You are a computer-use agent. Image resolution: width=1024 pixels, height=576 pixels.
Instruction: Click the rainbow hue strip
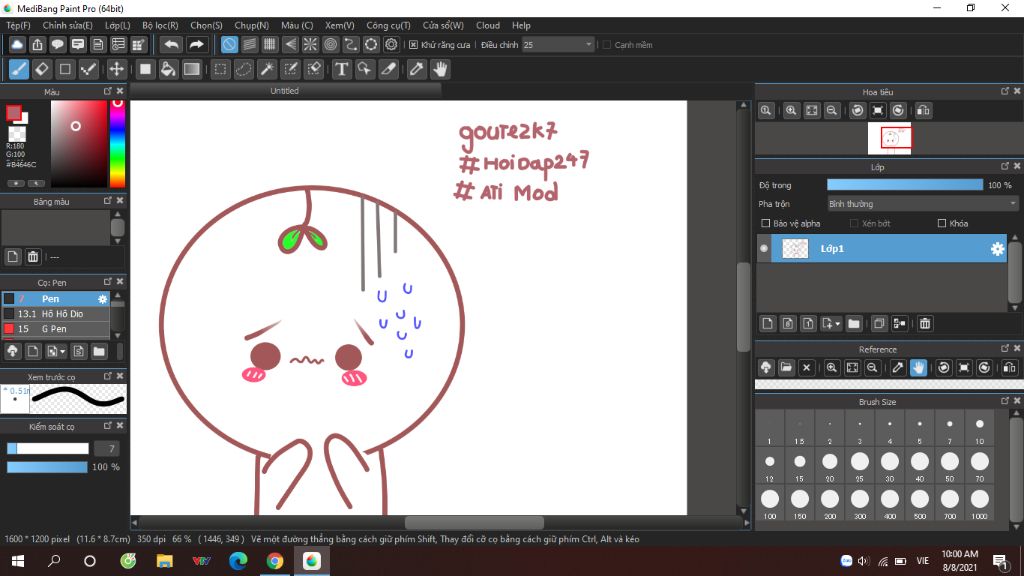pos(117,144)
